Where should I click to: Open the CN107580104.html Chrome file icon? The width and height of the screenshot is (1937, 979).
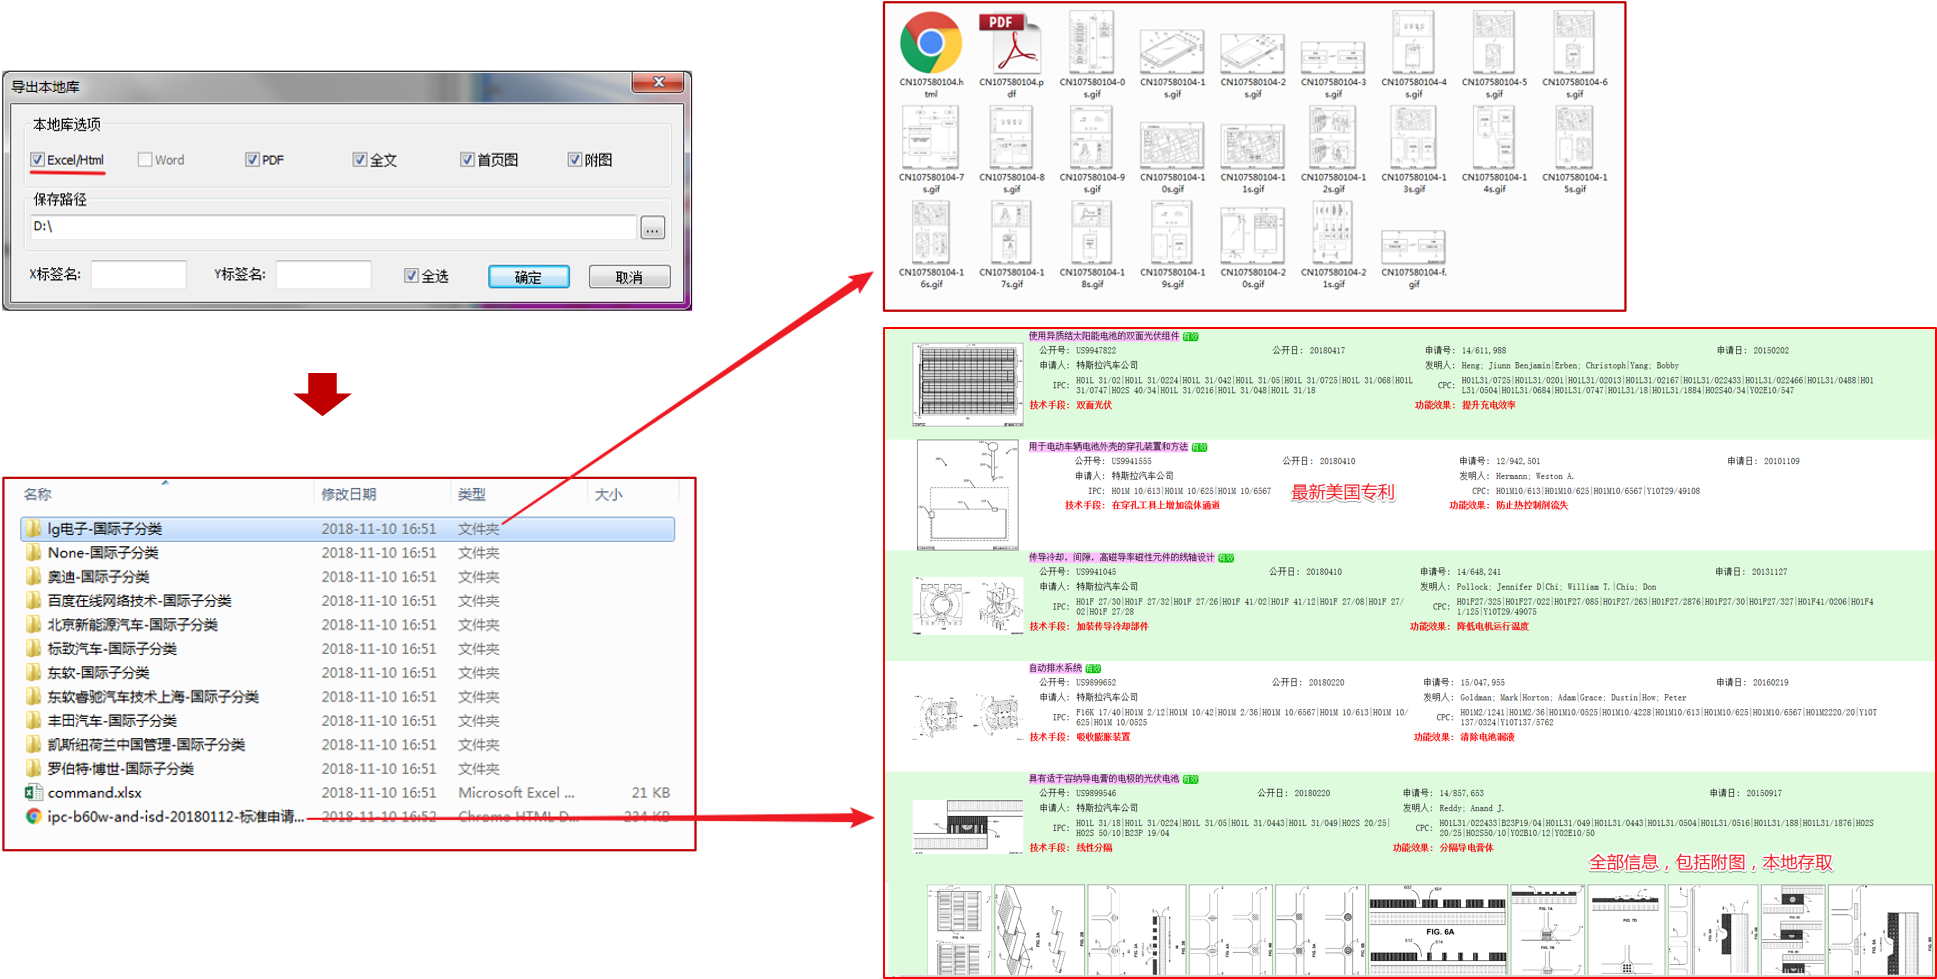(930, 44)
